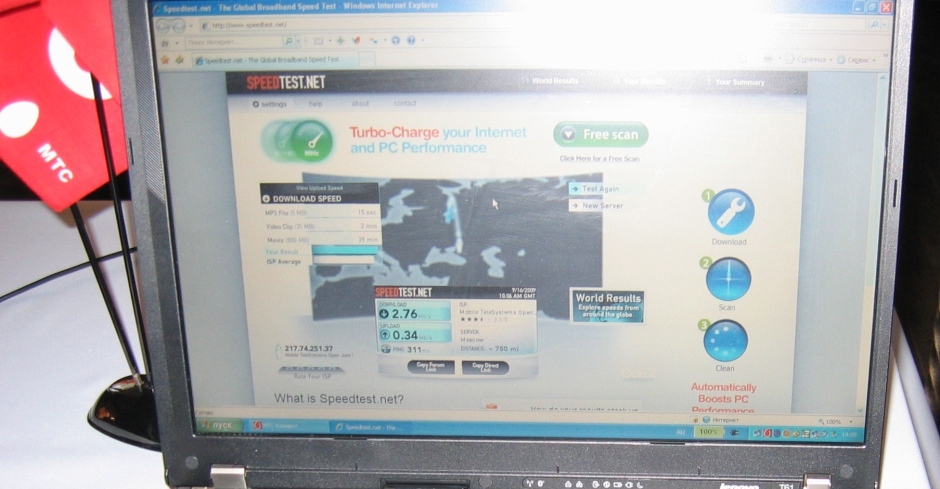Click the blue wrench Download icon
The height and width of the screenshot is (489, 940).
coord(730,212)
